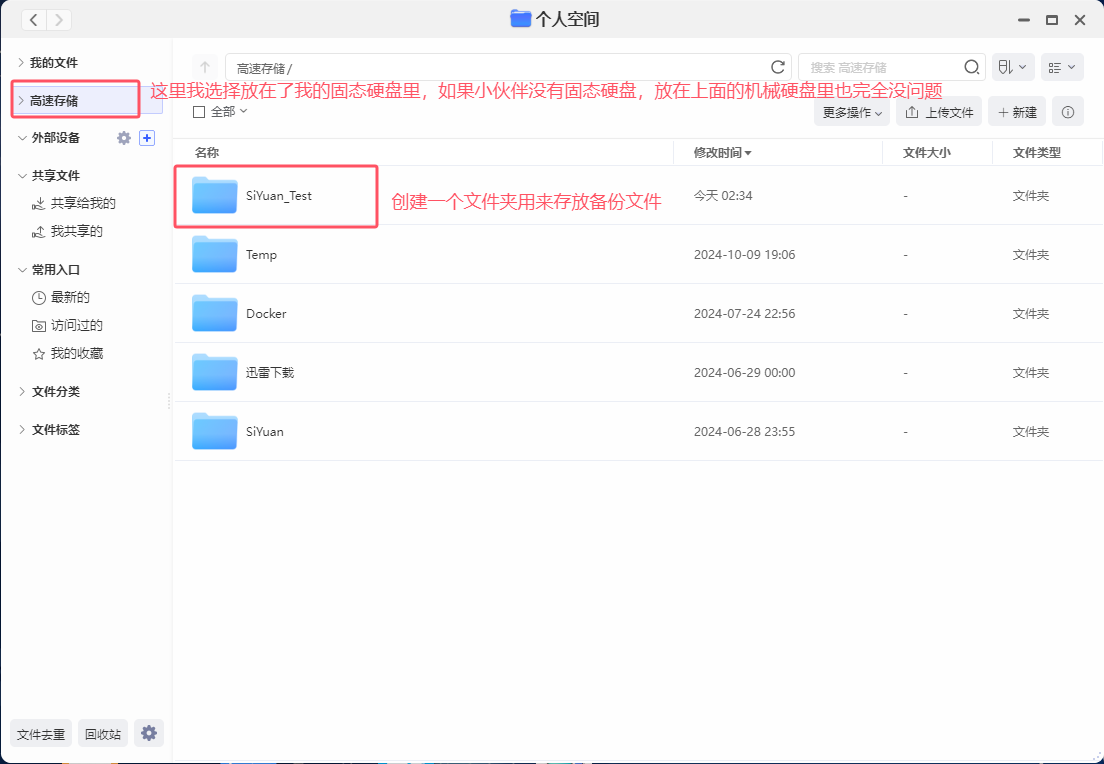Open the sort order dropdown

point(1012,67)
